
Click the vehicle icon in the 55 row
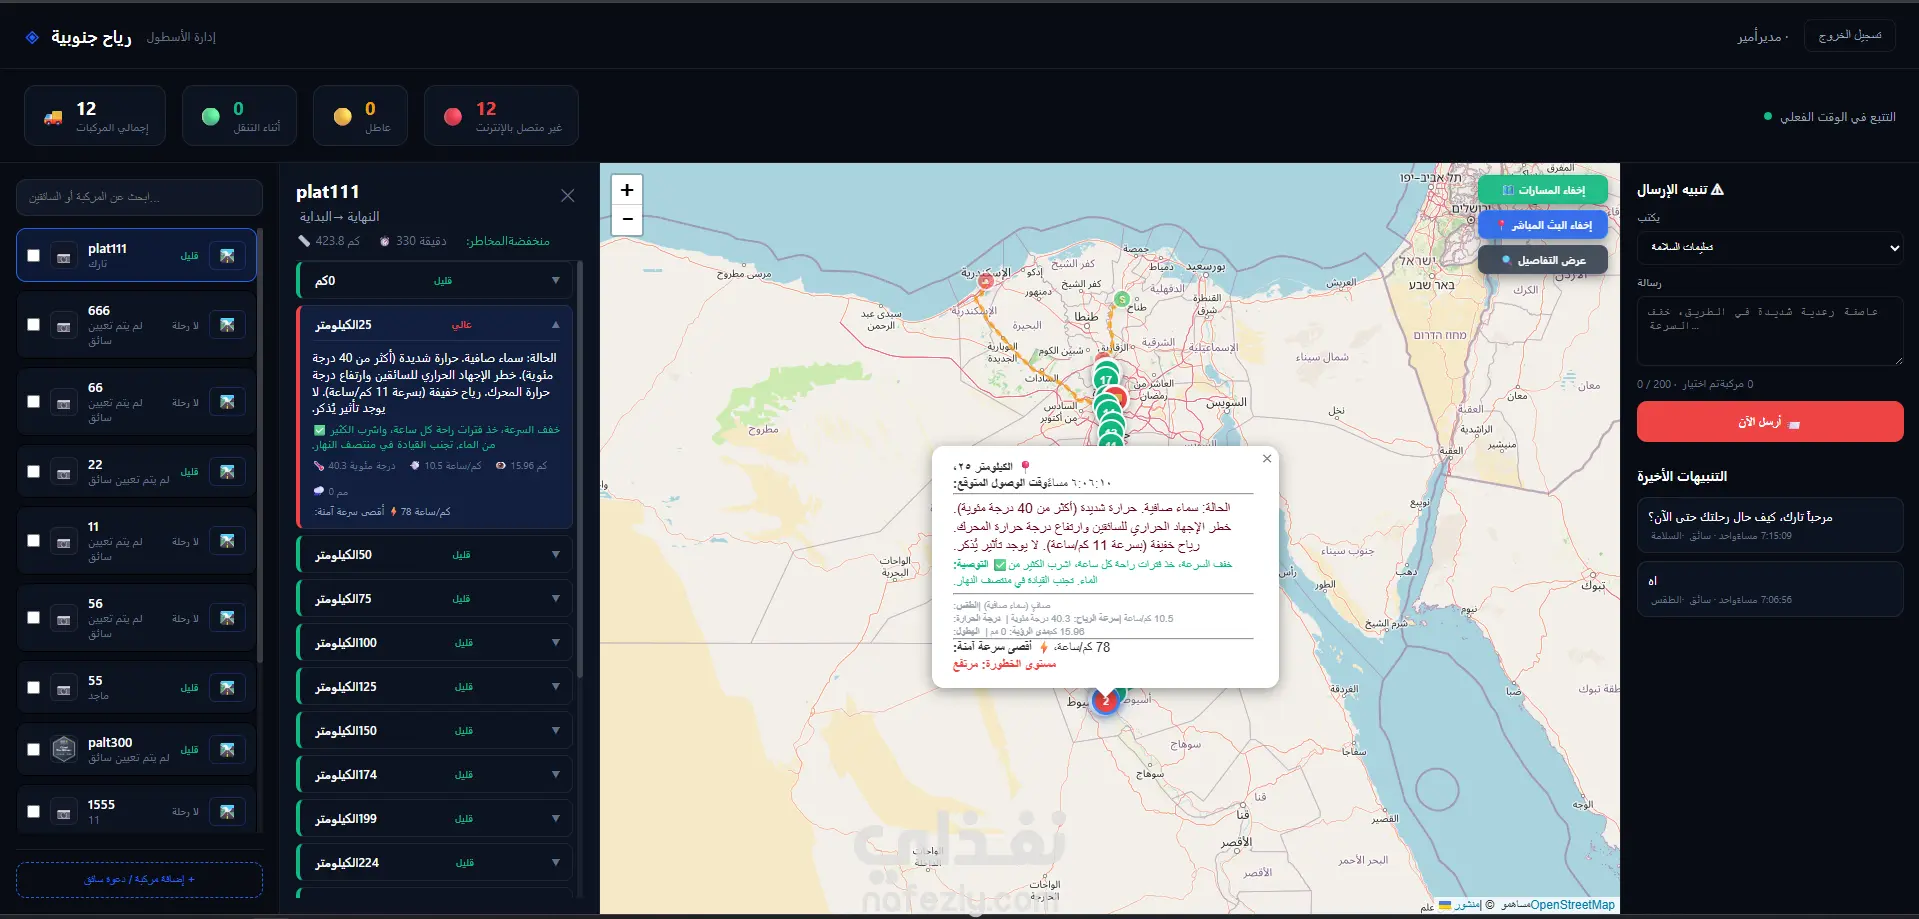[64, 688]
